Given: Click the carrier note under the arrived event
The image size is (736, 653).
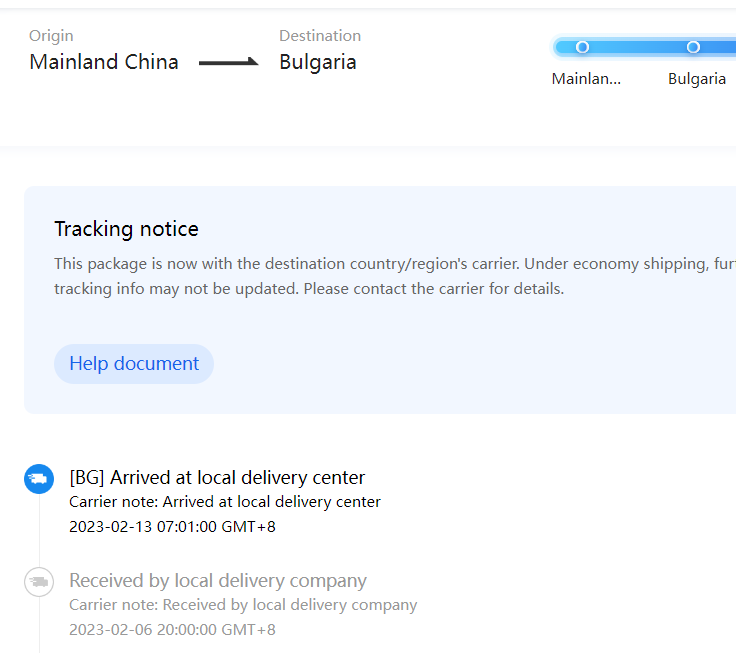Looking at the screenshot, I should click(225, 502).
